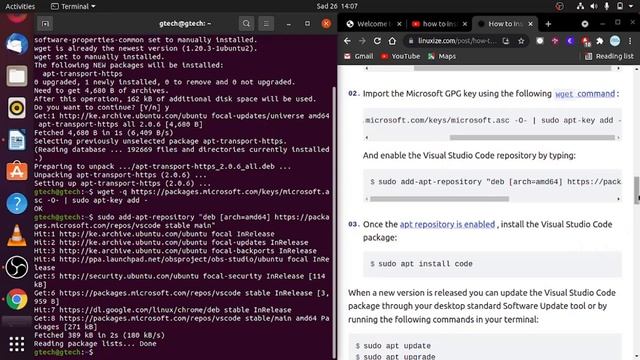Viewport: 640px width, 360px height.
Task: Go back in Chrome browser
Action: coord(347,41)
